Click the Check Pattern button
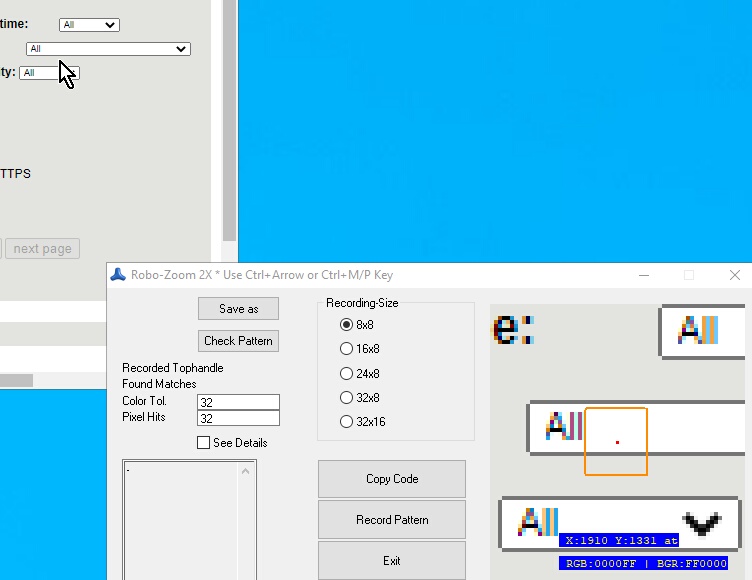The width and height of the screenshot is (752, 580). pos(238,341)
